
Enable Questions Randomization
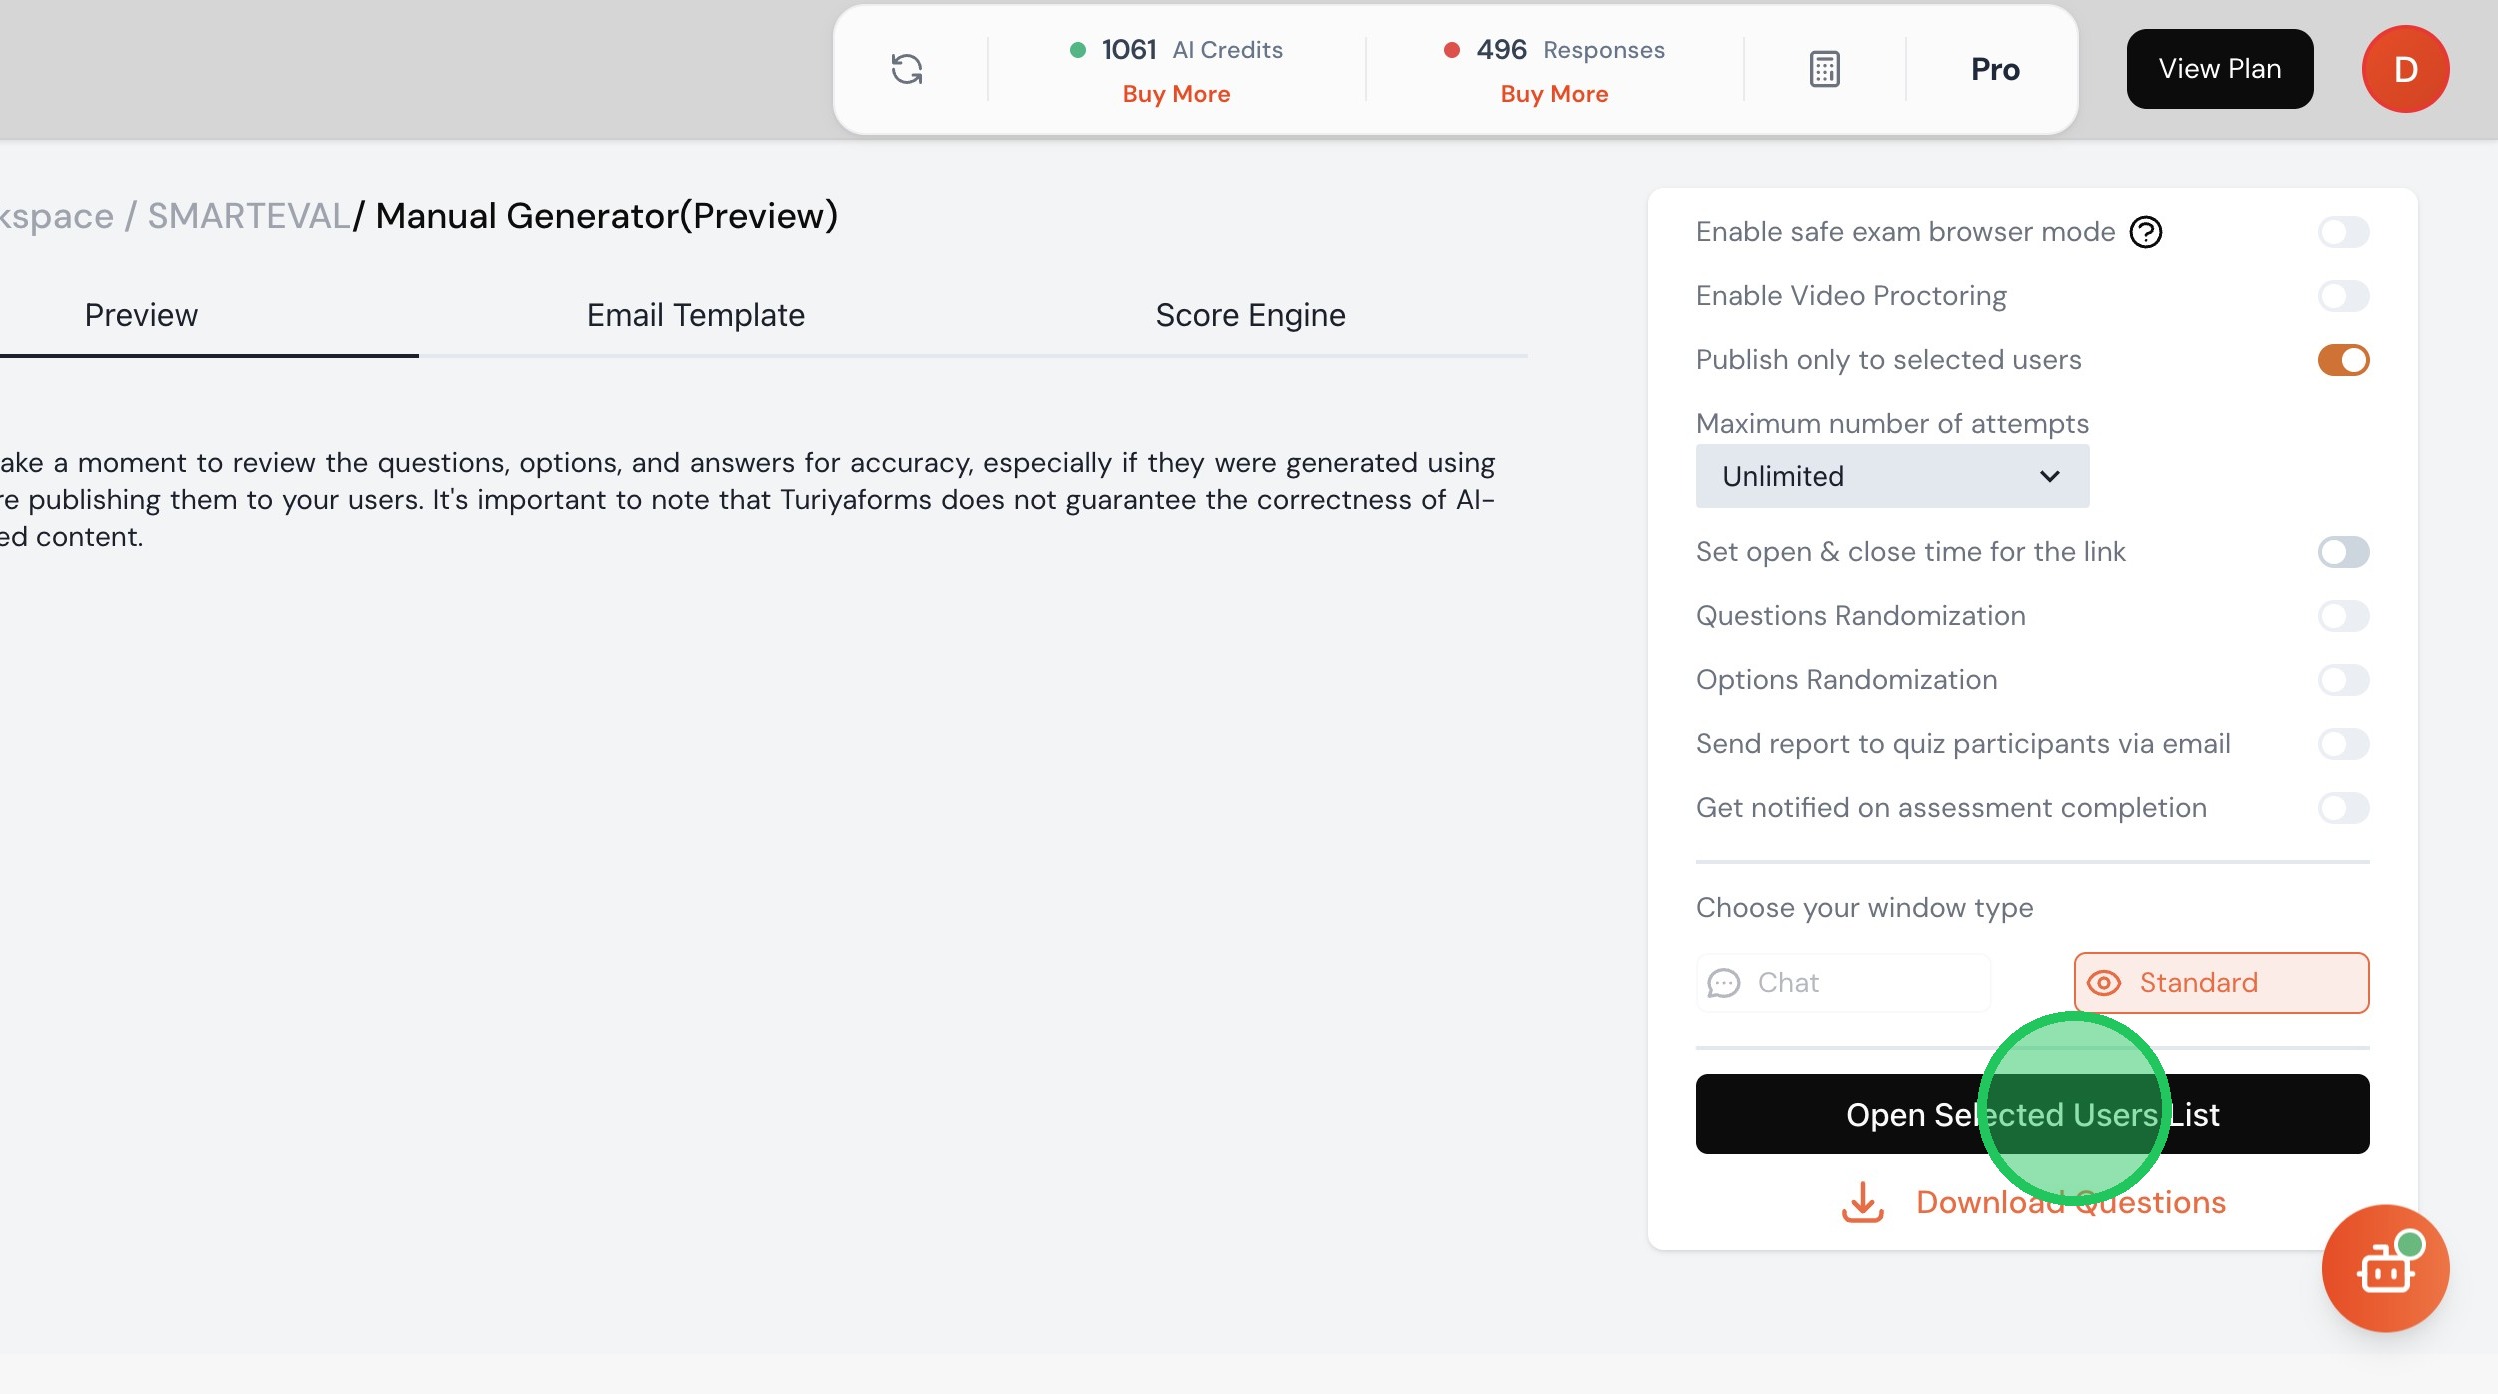tap(2342, 616)
